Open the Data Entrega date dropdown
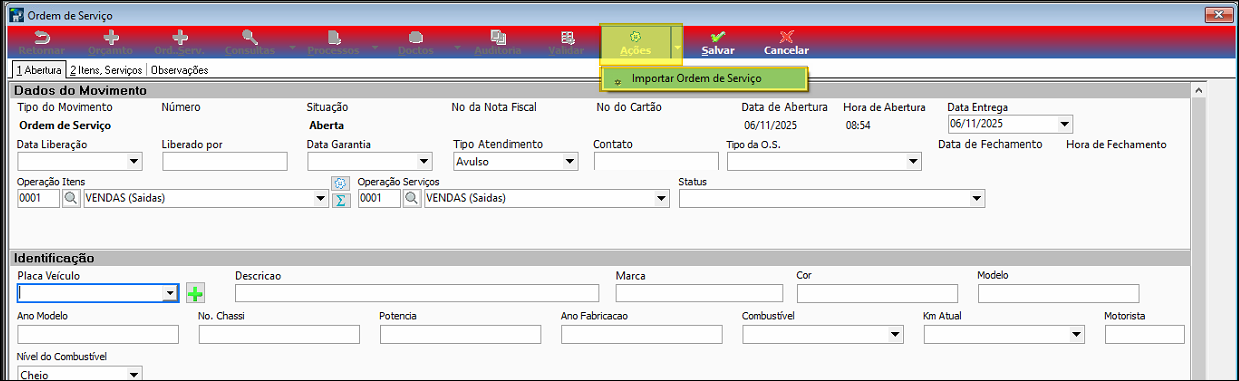The height and width of the screenshot is (381, 1239). pos(1064,125)
